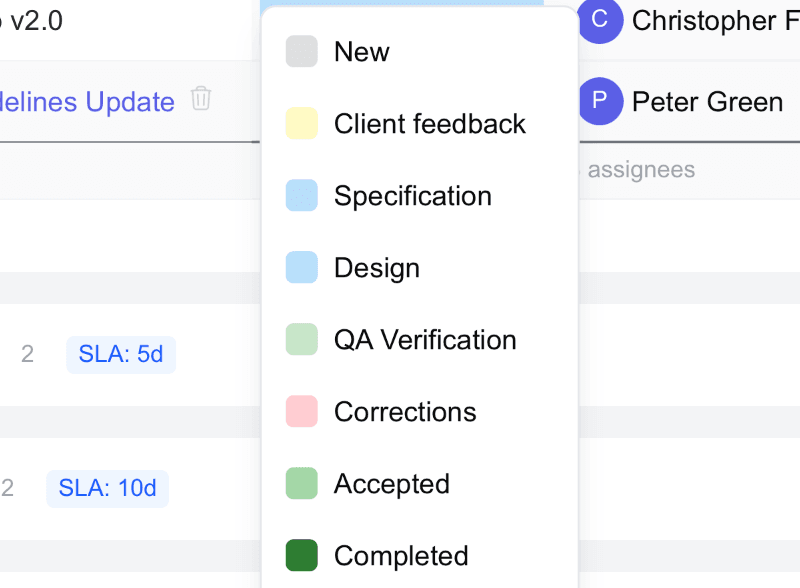The height and width of the screenshot is (588, 800).
Task: Choose Client feedback status
Action: click(429, 124)
